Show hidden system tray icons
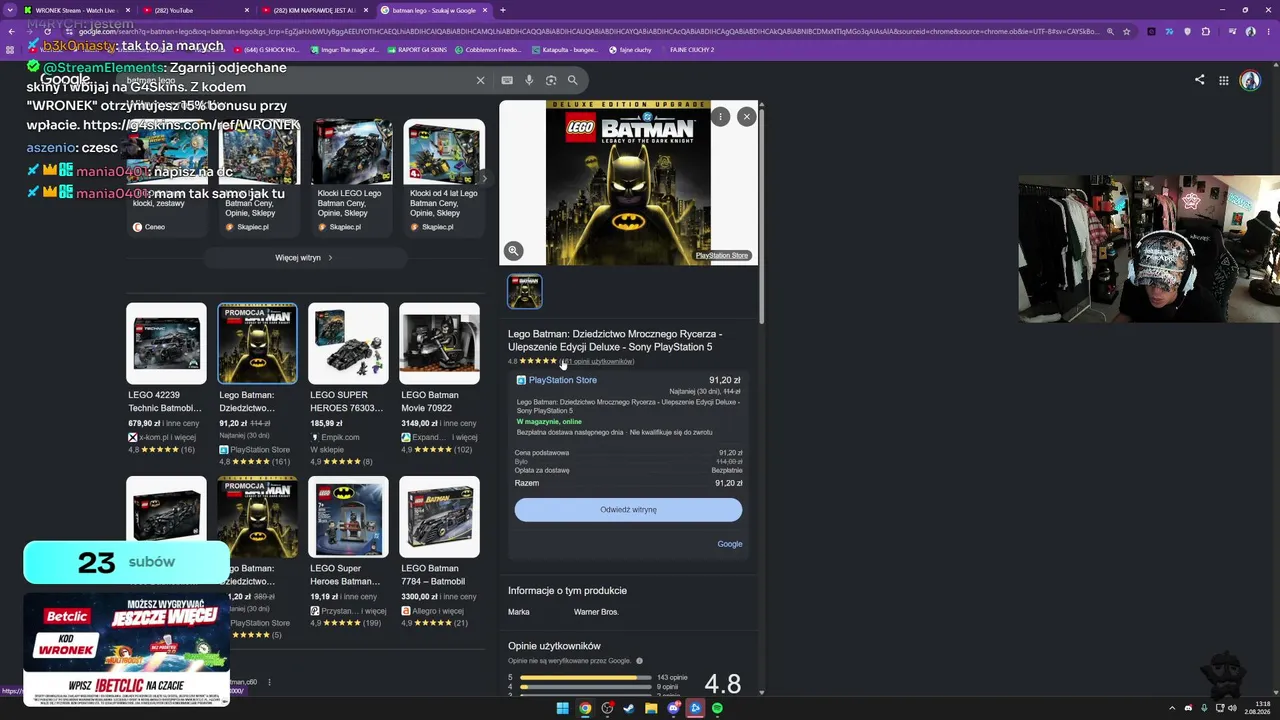The image size is (1280, 720). 1173,709
